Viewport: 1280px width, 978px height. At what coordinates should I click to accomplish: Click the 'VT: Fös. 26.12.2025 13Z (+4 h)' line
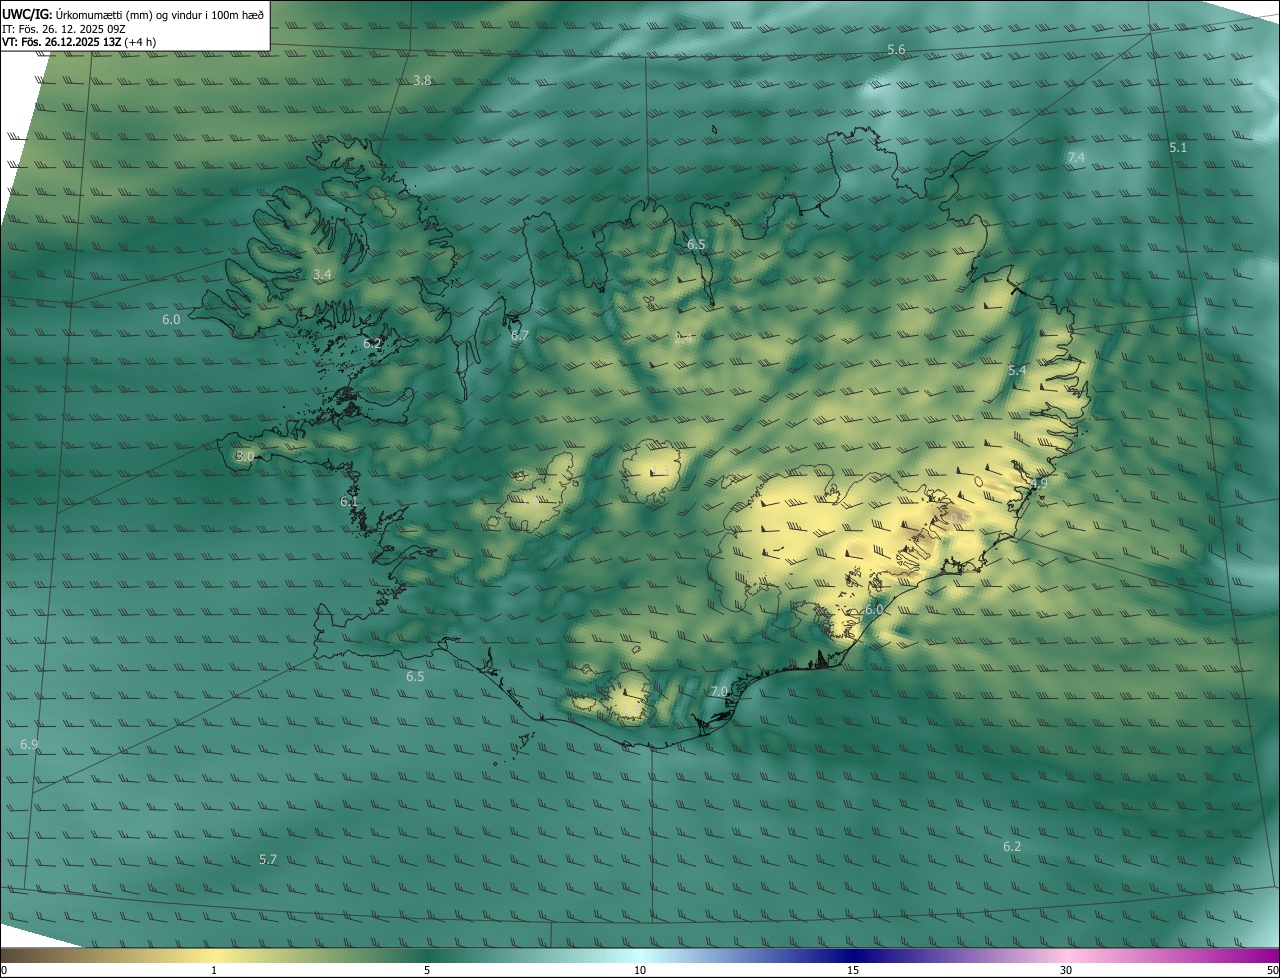pos(79,42)
